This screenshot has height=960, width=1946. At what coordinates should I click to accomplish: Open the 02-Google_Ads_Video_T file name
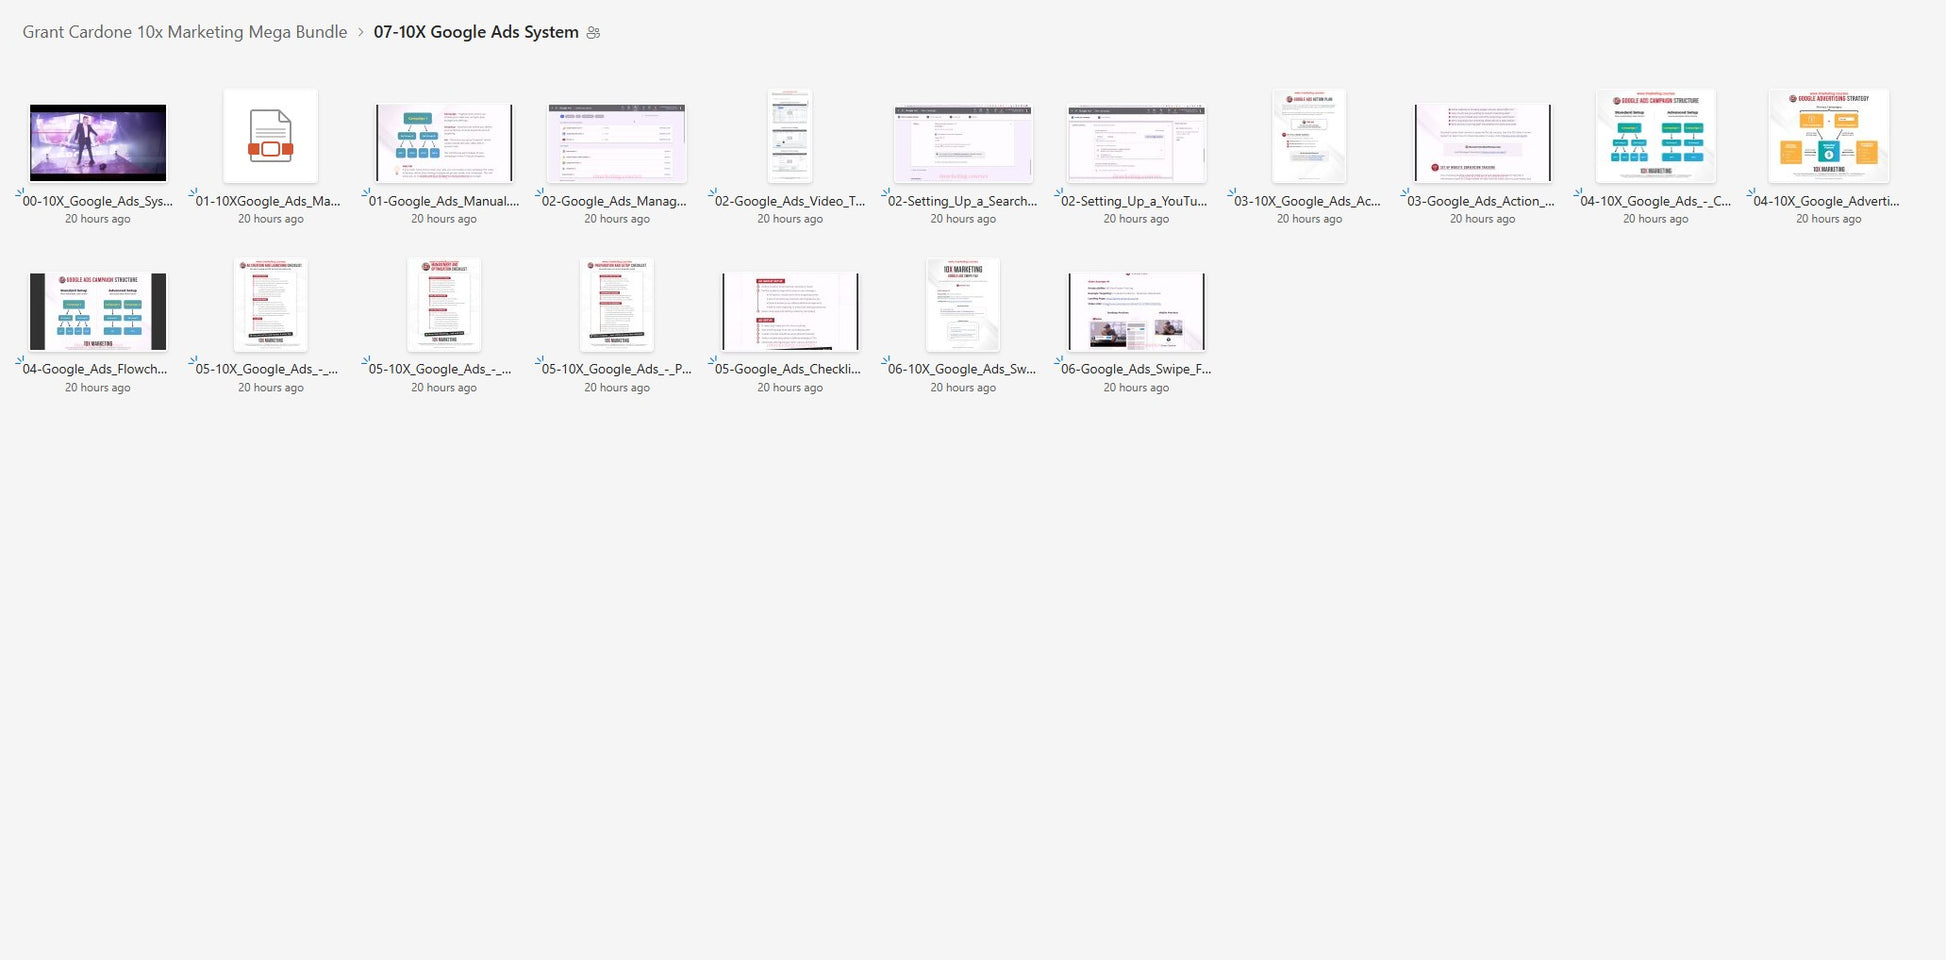790,201
